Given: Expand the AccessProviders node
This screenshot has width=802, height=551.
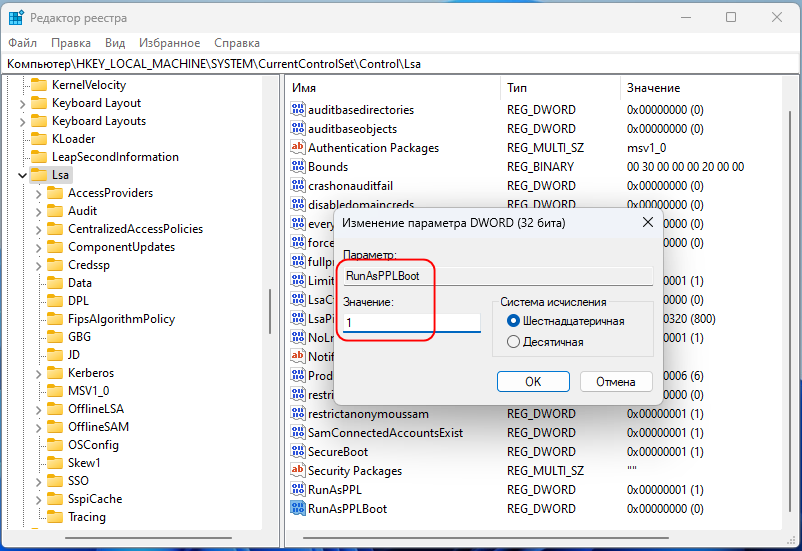Looking at the screenshot, I should (x=38, y=193).
